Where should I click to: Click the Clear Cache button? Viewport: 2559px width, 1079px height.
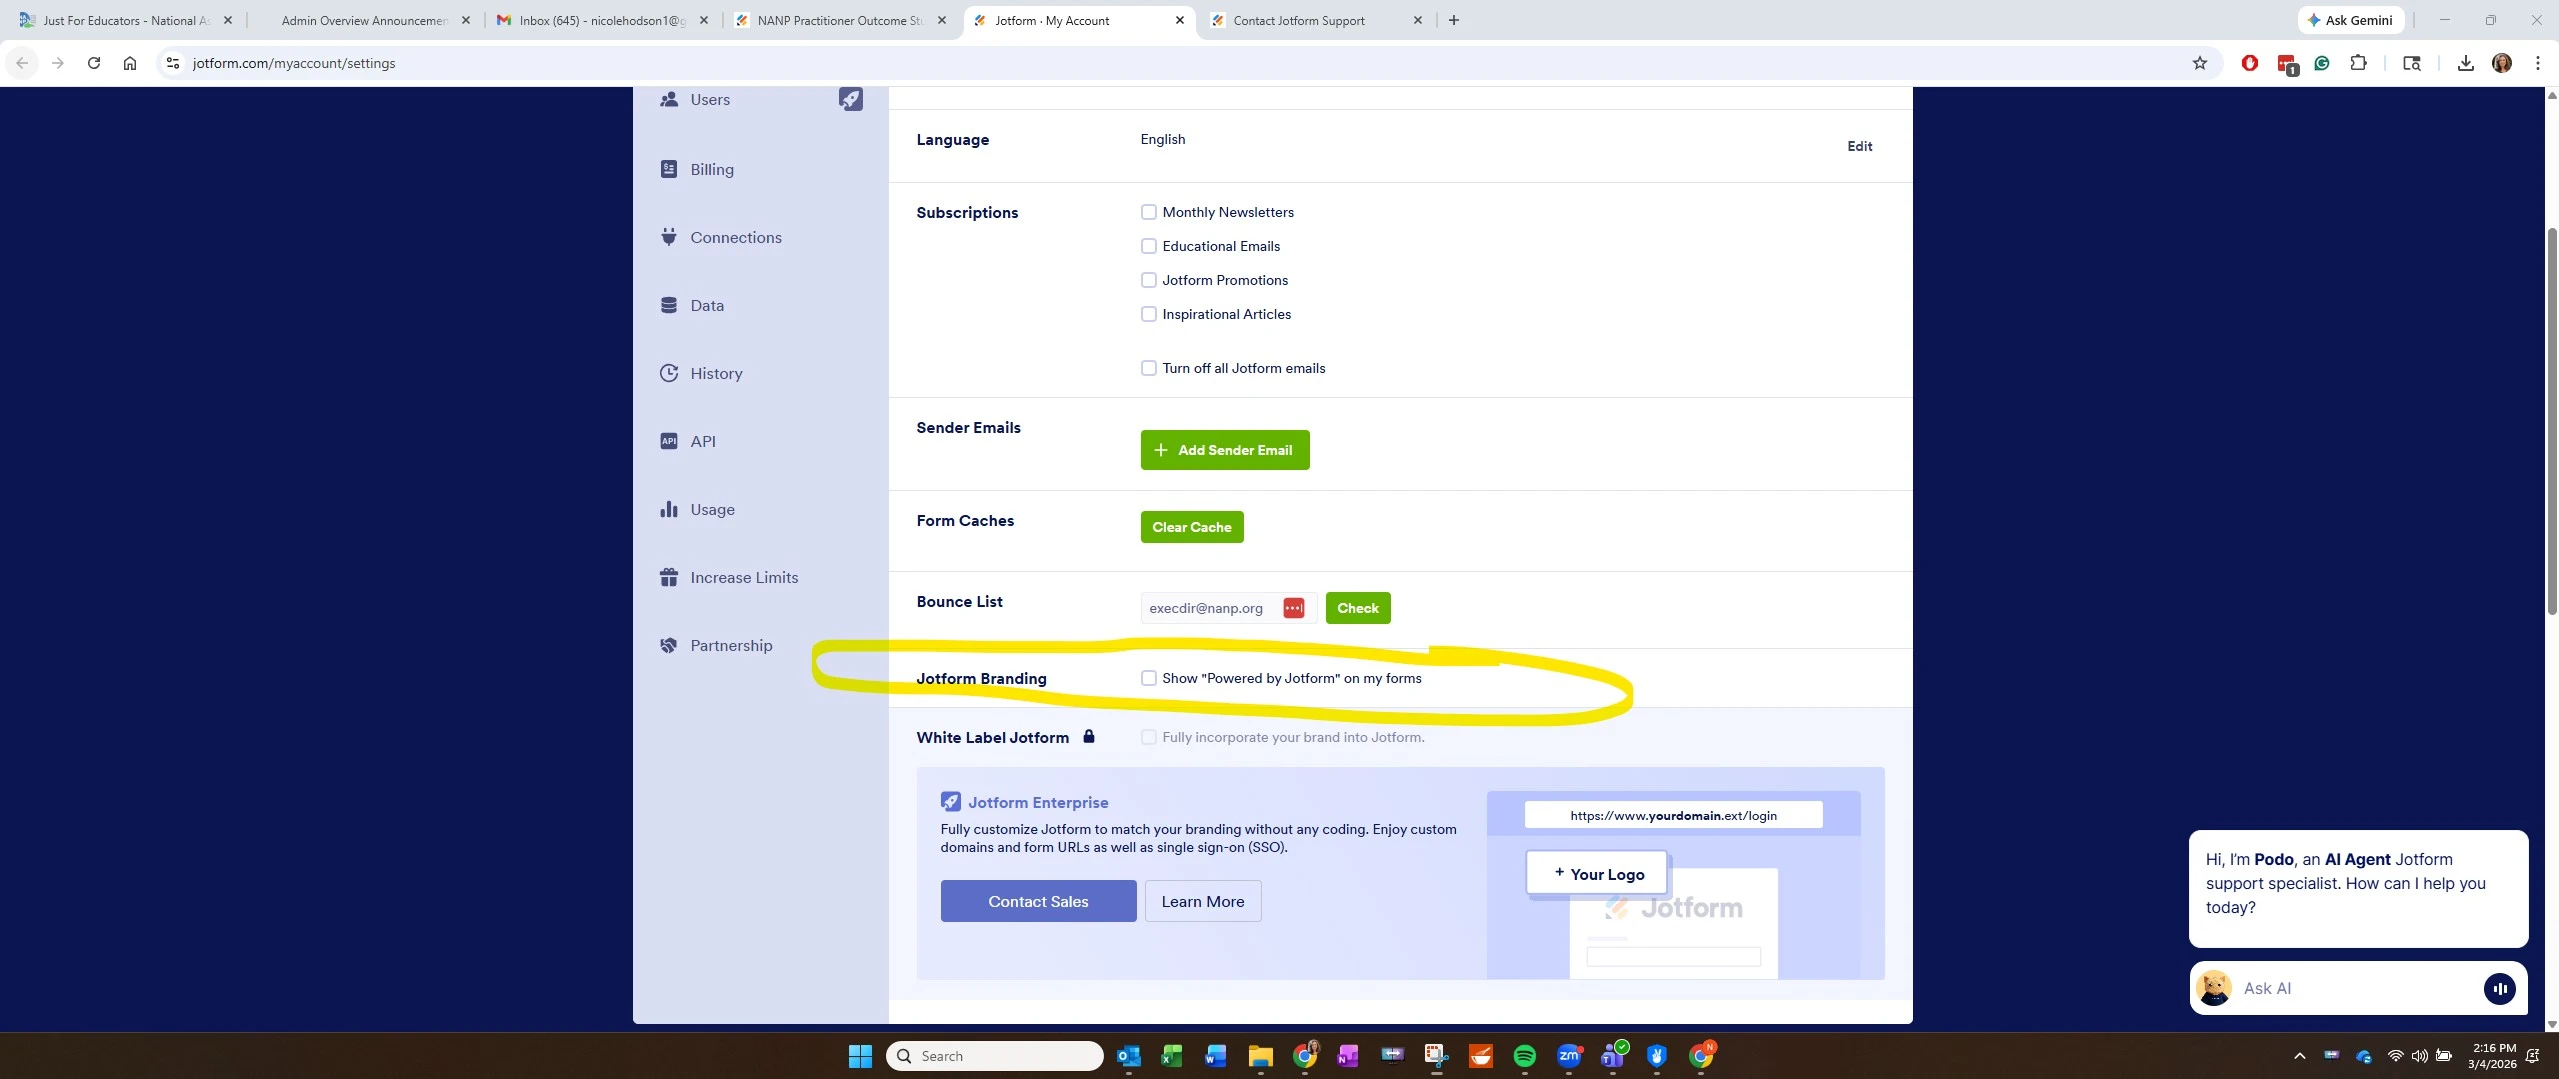[x=1190, y=527]
